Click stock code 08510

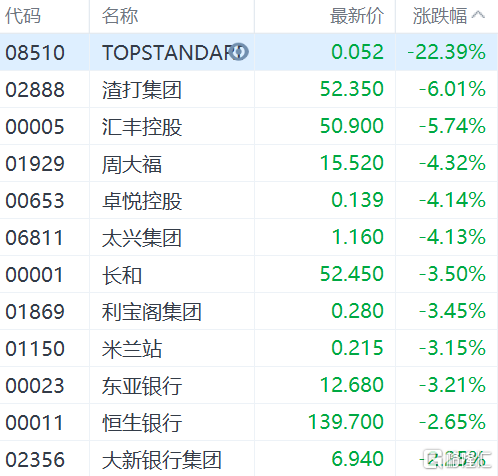point(35,53)
